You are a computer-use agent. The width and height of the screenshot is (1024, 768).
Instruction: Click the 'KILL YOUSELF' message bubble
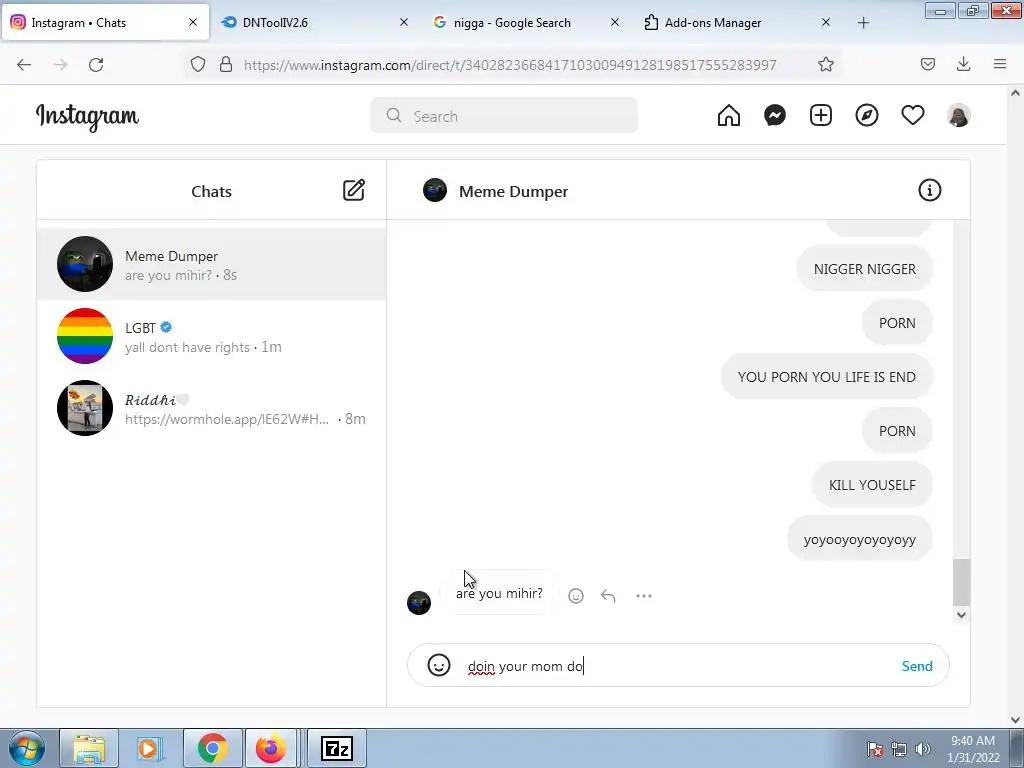872,485
